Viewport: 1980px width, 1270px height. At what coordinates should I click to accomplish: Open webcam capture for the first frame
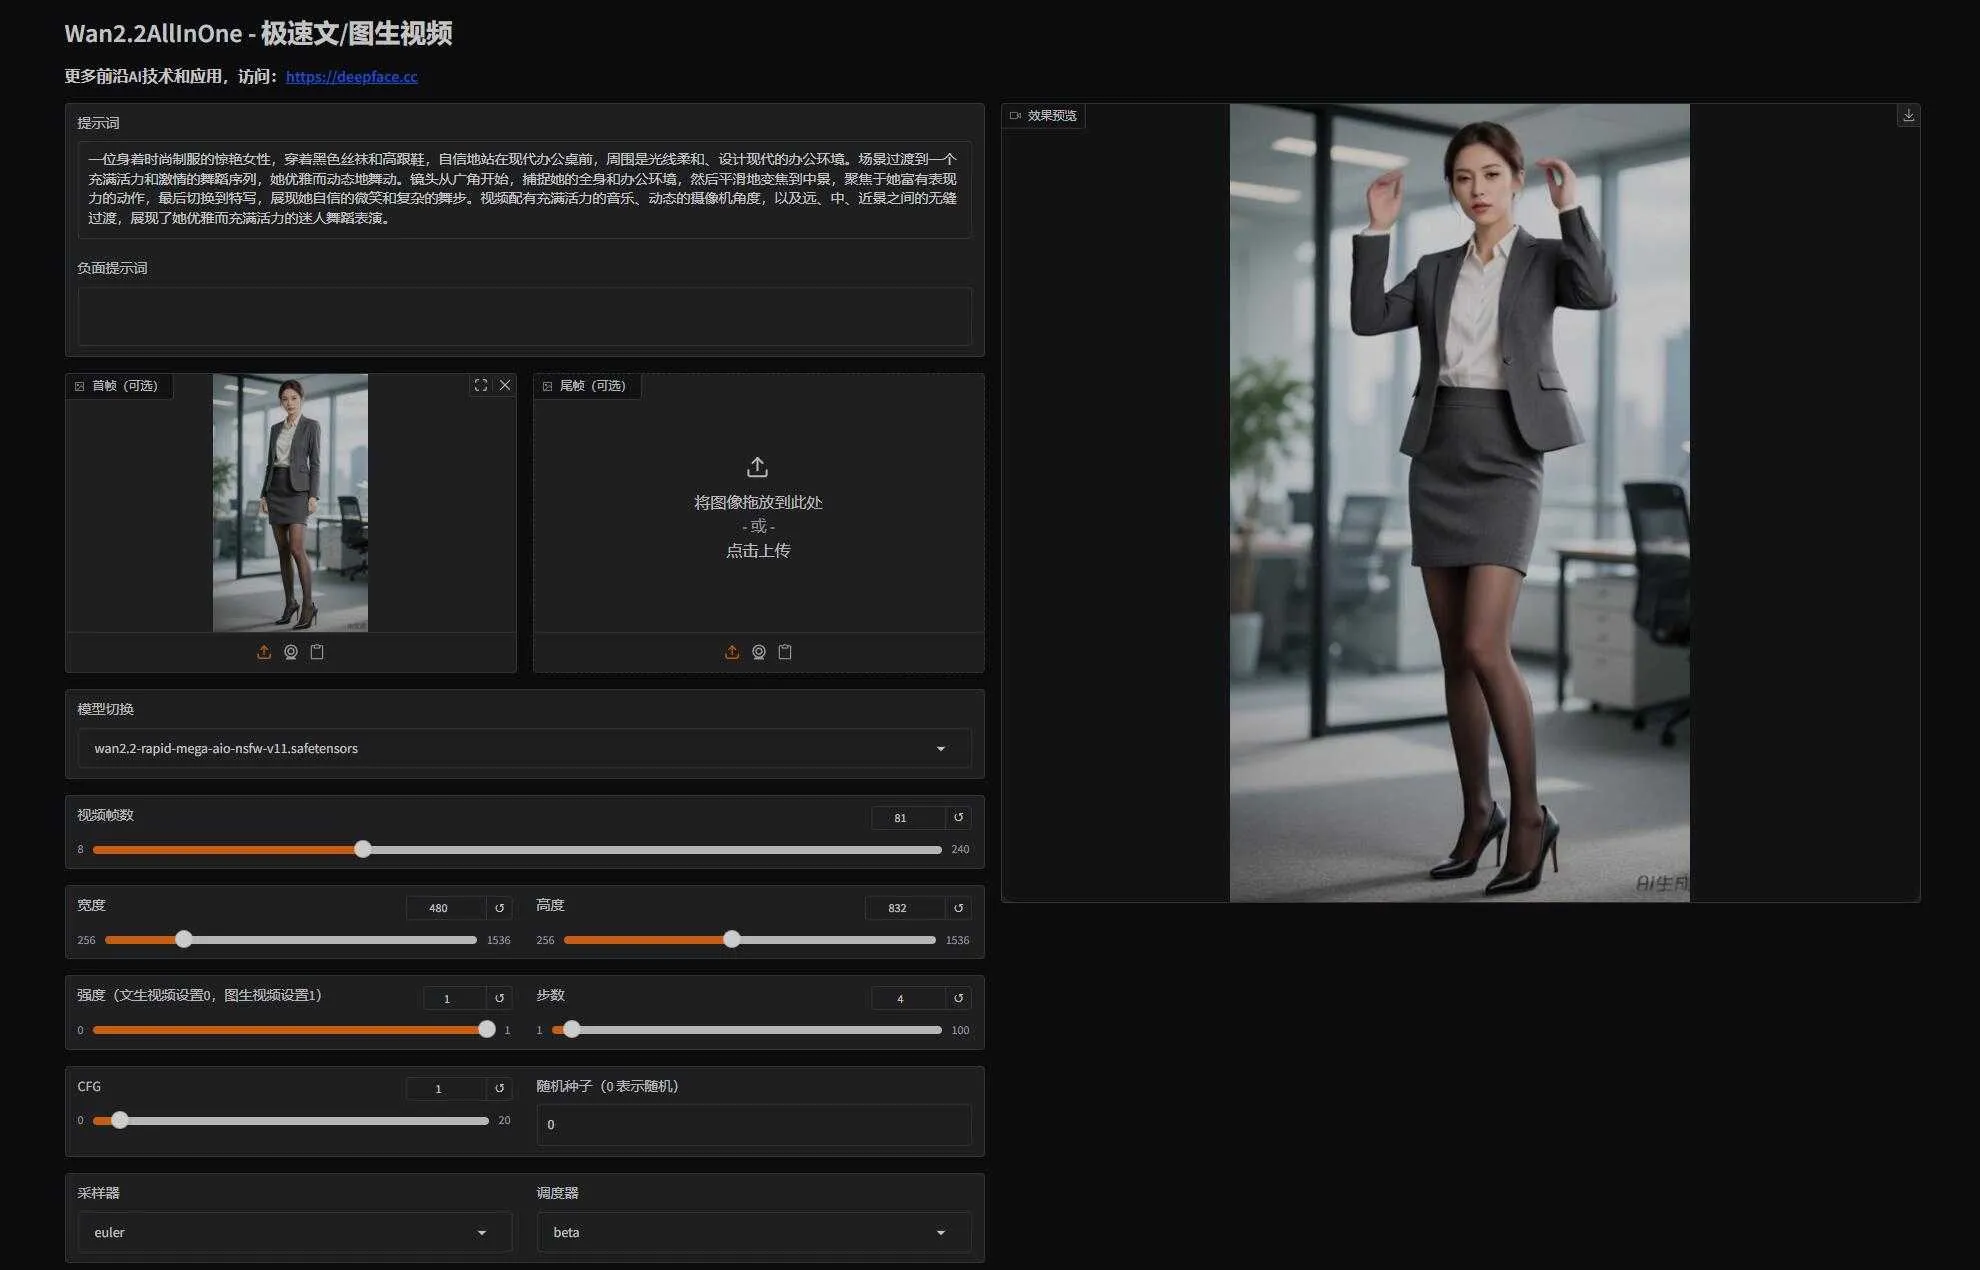click(x=290, y=651)
